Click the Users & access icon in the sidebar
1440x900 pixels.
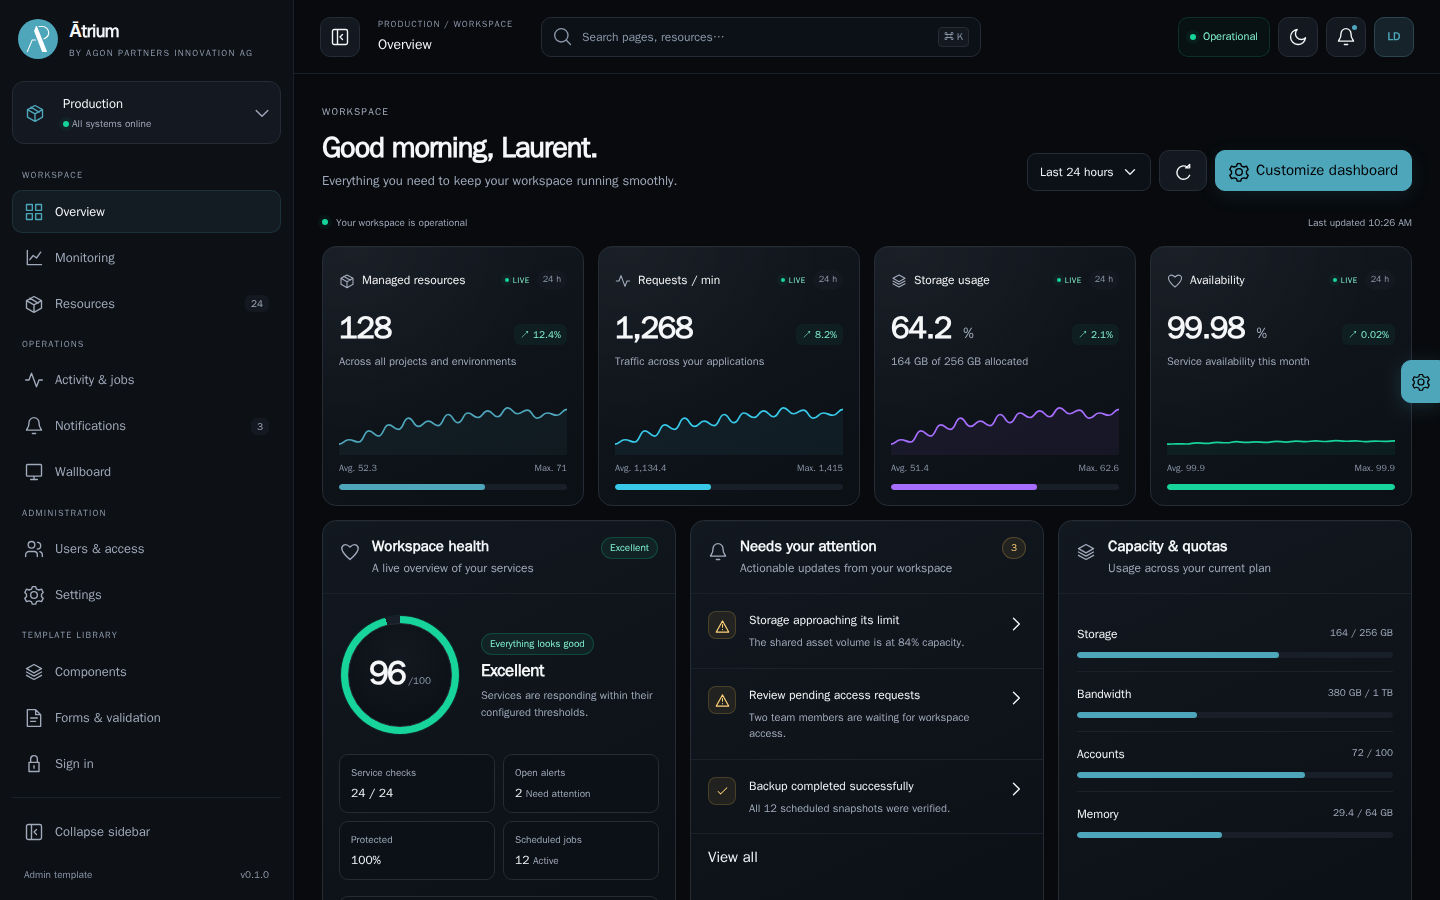click(34, 549)
